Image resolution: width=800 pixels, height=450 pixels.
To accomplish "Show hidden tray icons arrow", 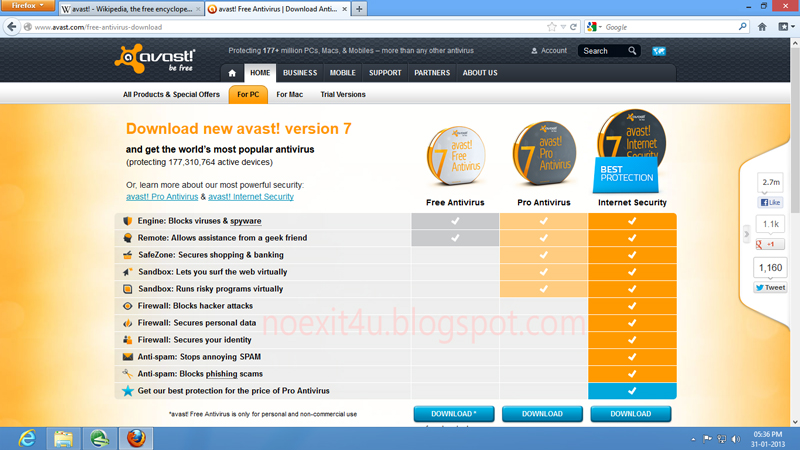I will point(693,439).
